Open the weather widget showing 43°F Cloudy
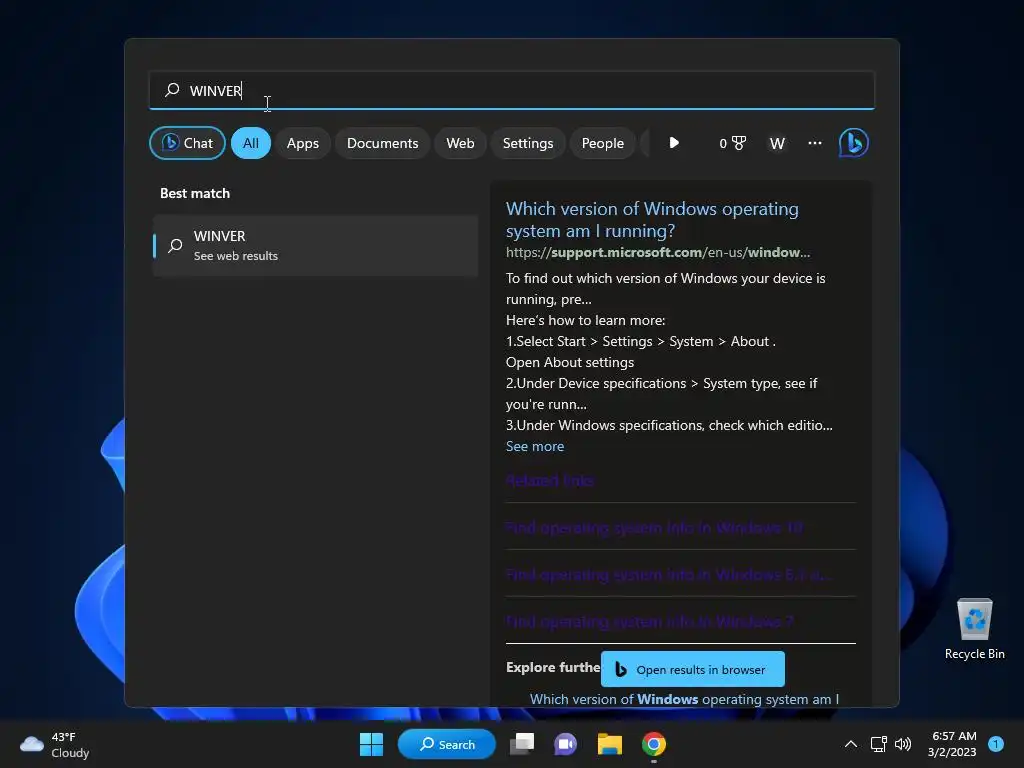This screenshot has width=1024, height=768. pyautogui.click(x=55, y=744)
